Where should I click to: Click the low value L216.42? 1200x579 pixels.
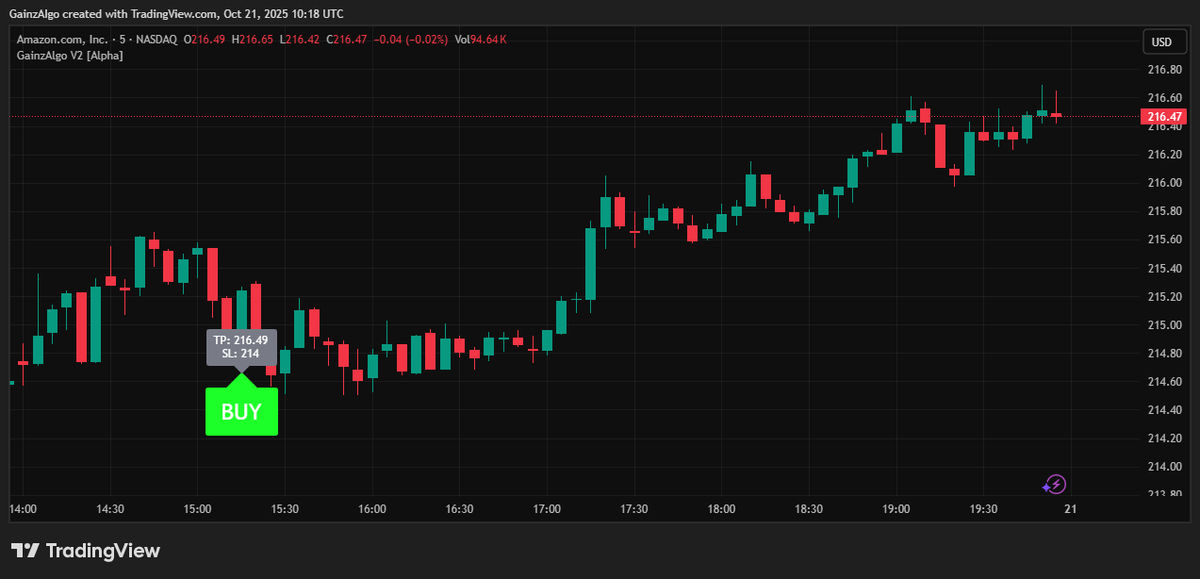pos(301,40)
